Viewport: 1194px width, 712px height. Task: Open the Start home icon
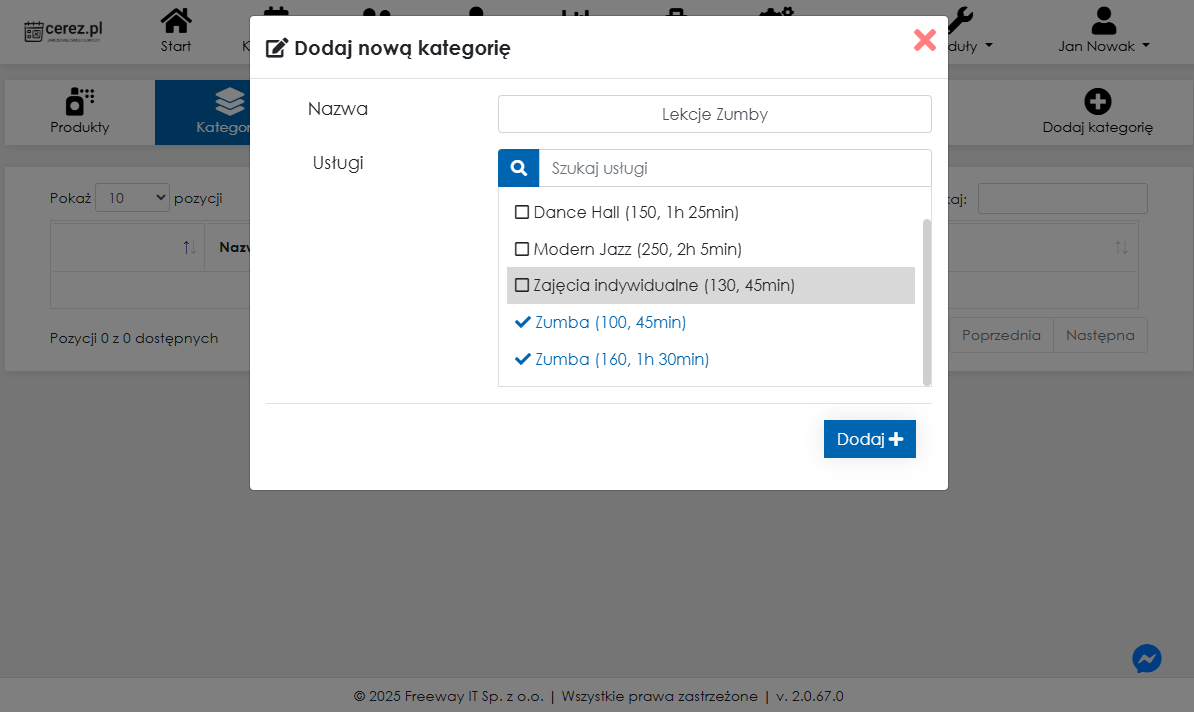176,21
